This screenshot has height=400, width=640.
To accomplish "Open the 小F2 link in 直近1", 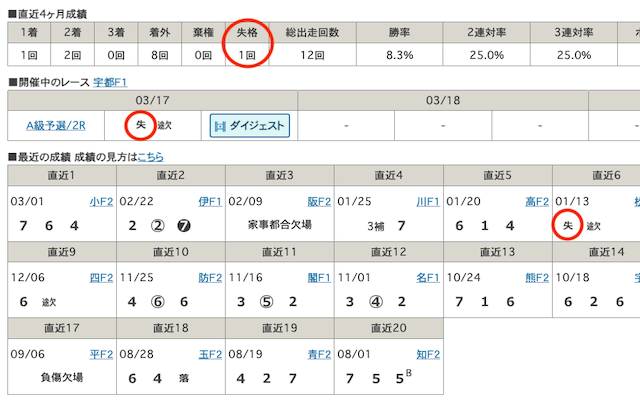I will click(x=101, y=202).
